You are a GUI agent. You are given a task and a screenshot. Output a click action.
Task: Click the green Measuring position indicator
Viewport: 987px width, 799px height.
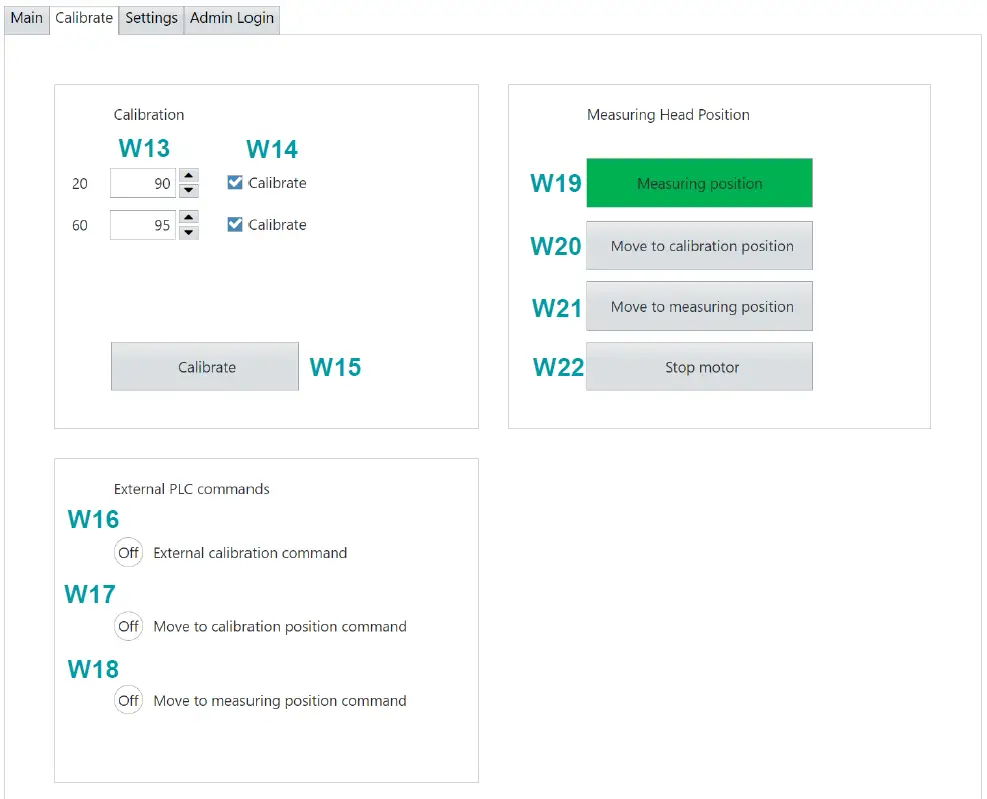click(x=699, y=183)
